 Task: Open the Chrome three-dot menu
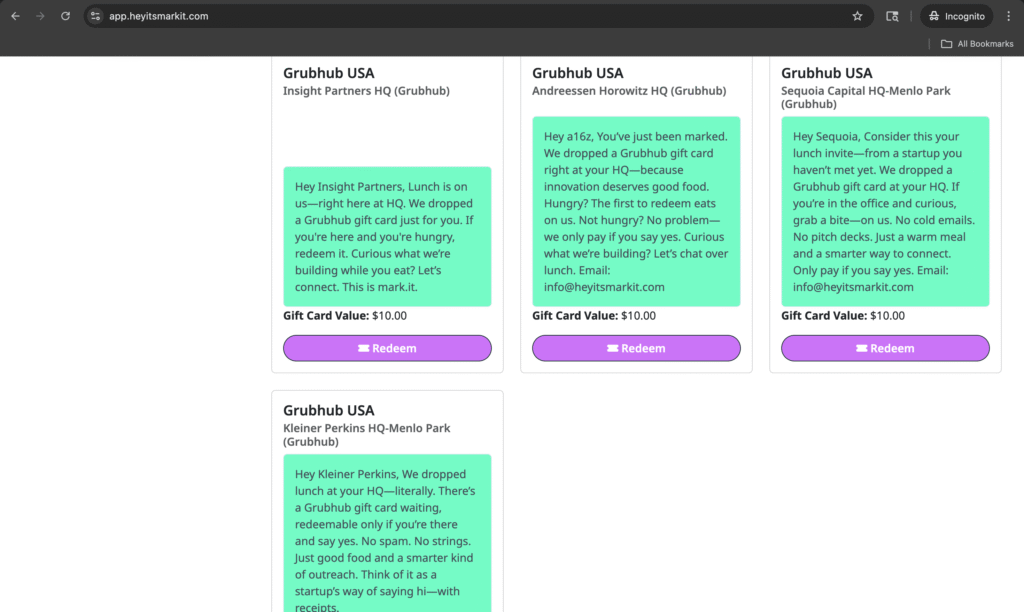point(1008,16)
